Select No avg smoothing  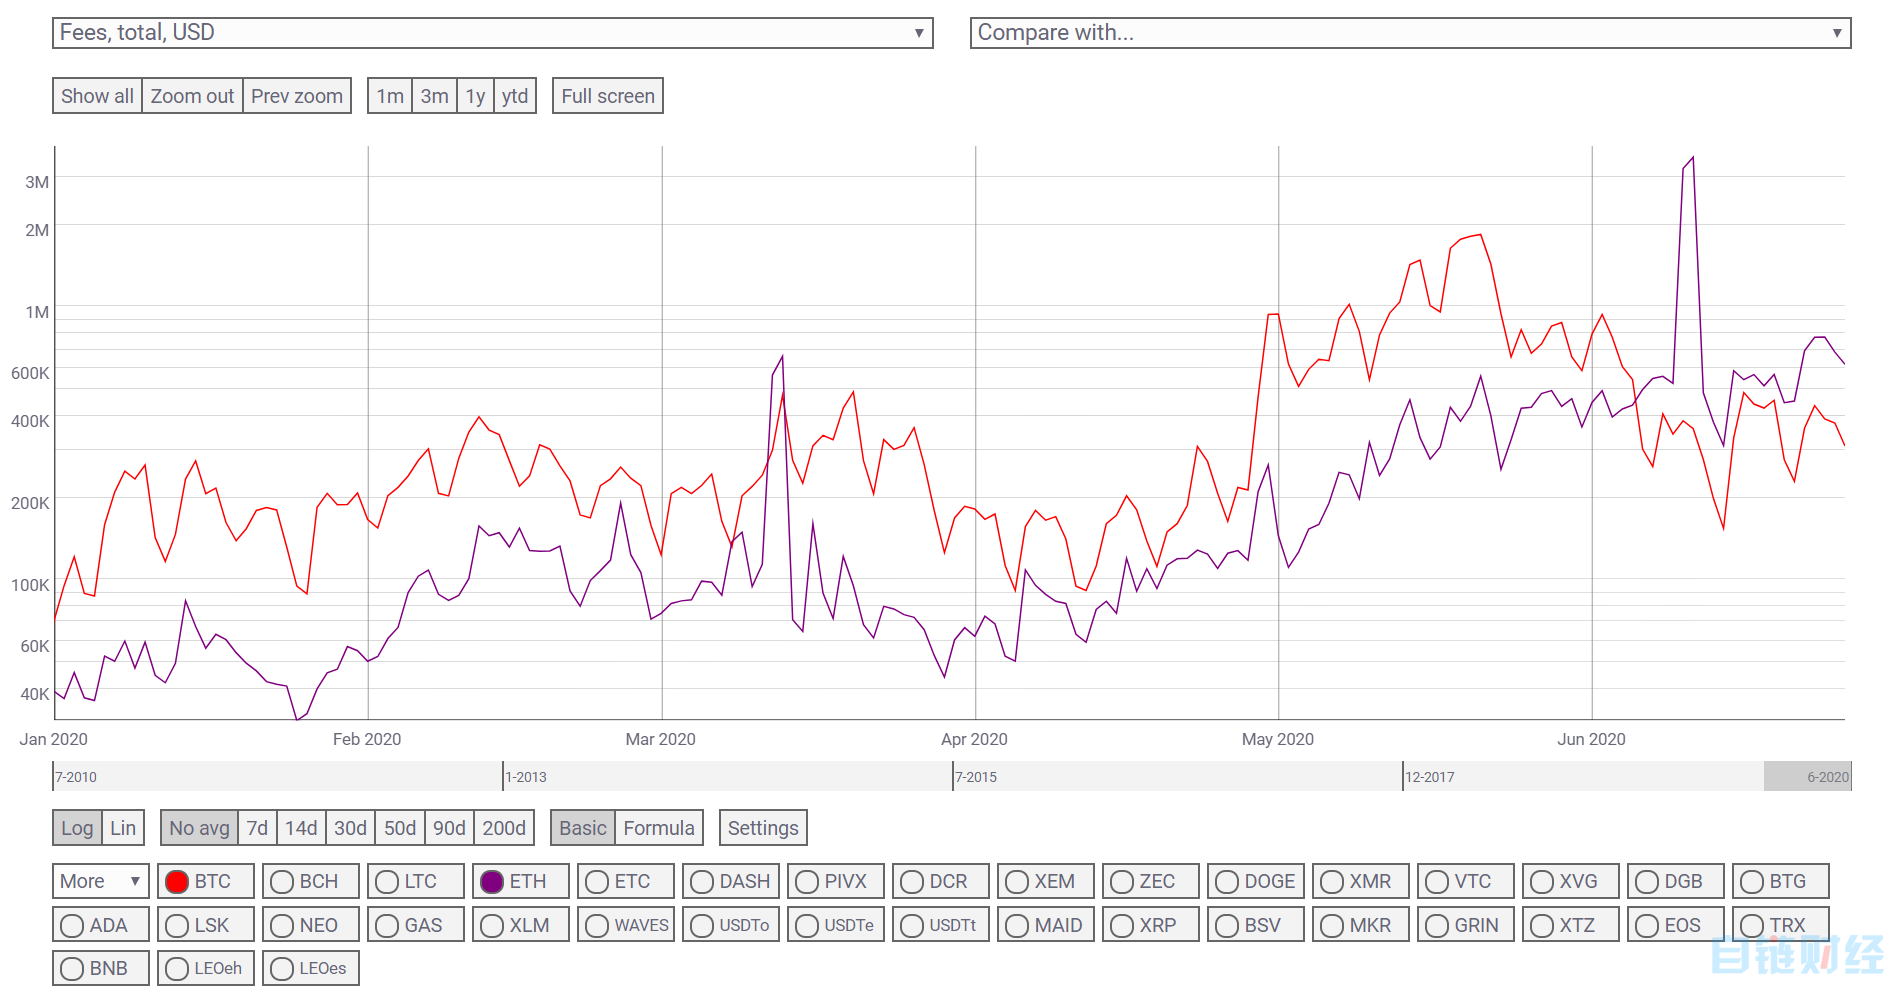[199, 828]
